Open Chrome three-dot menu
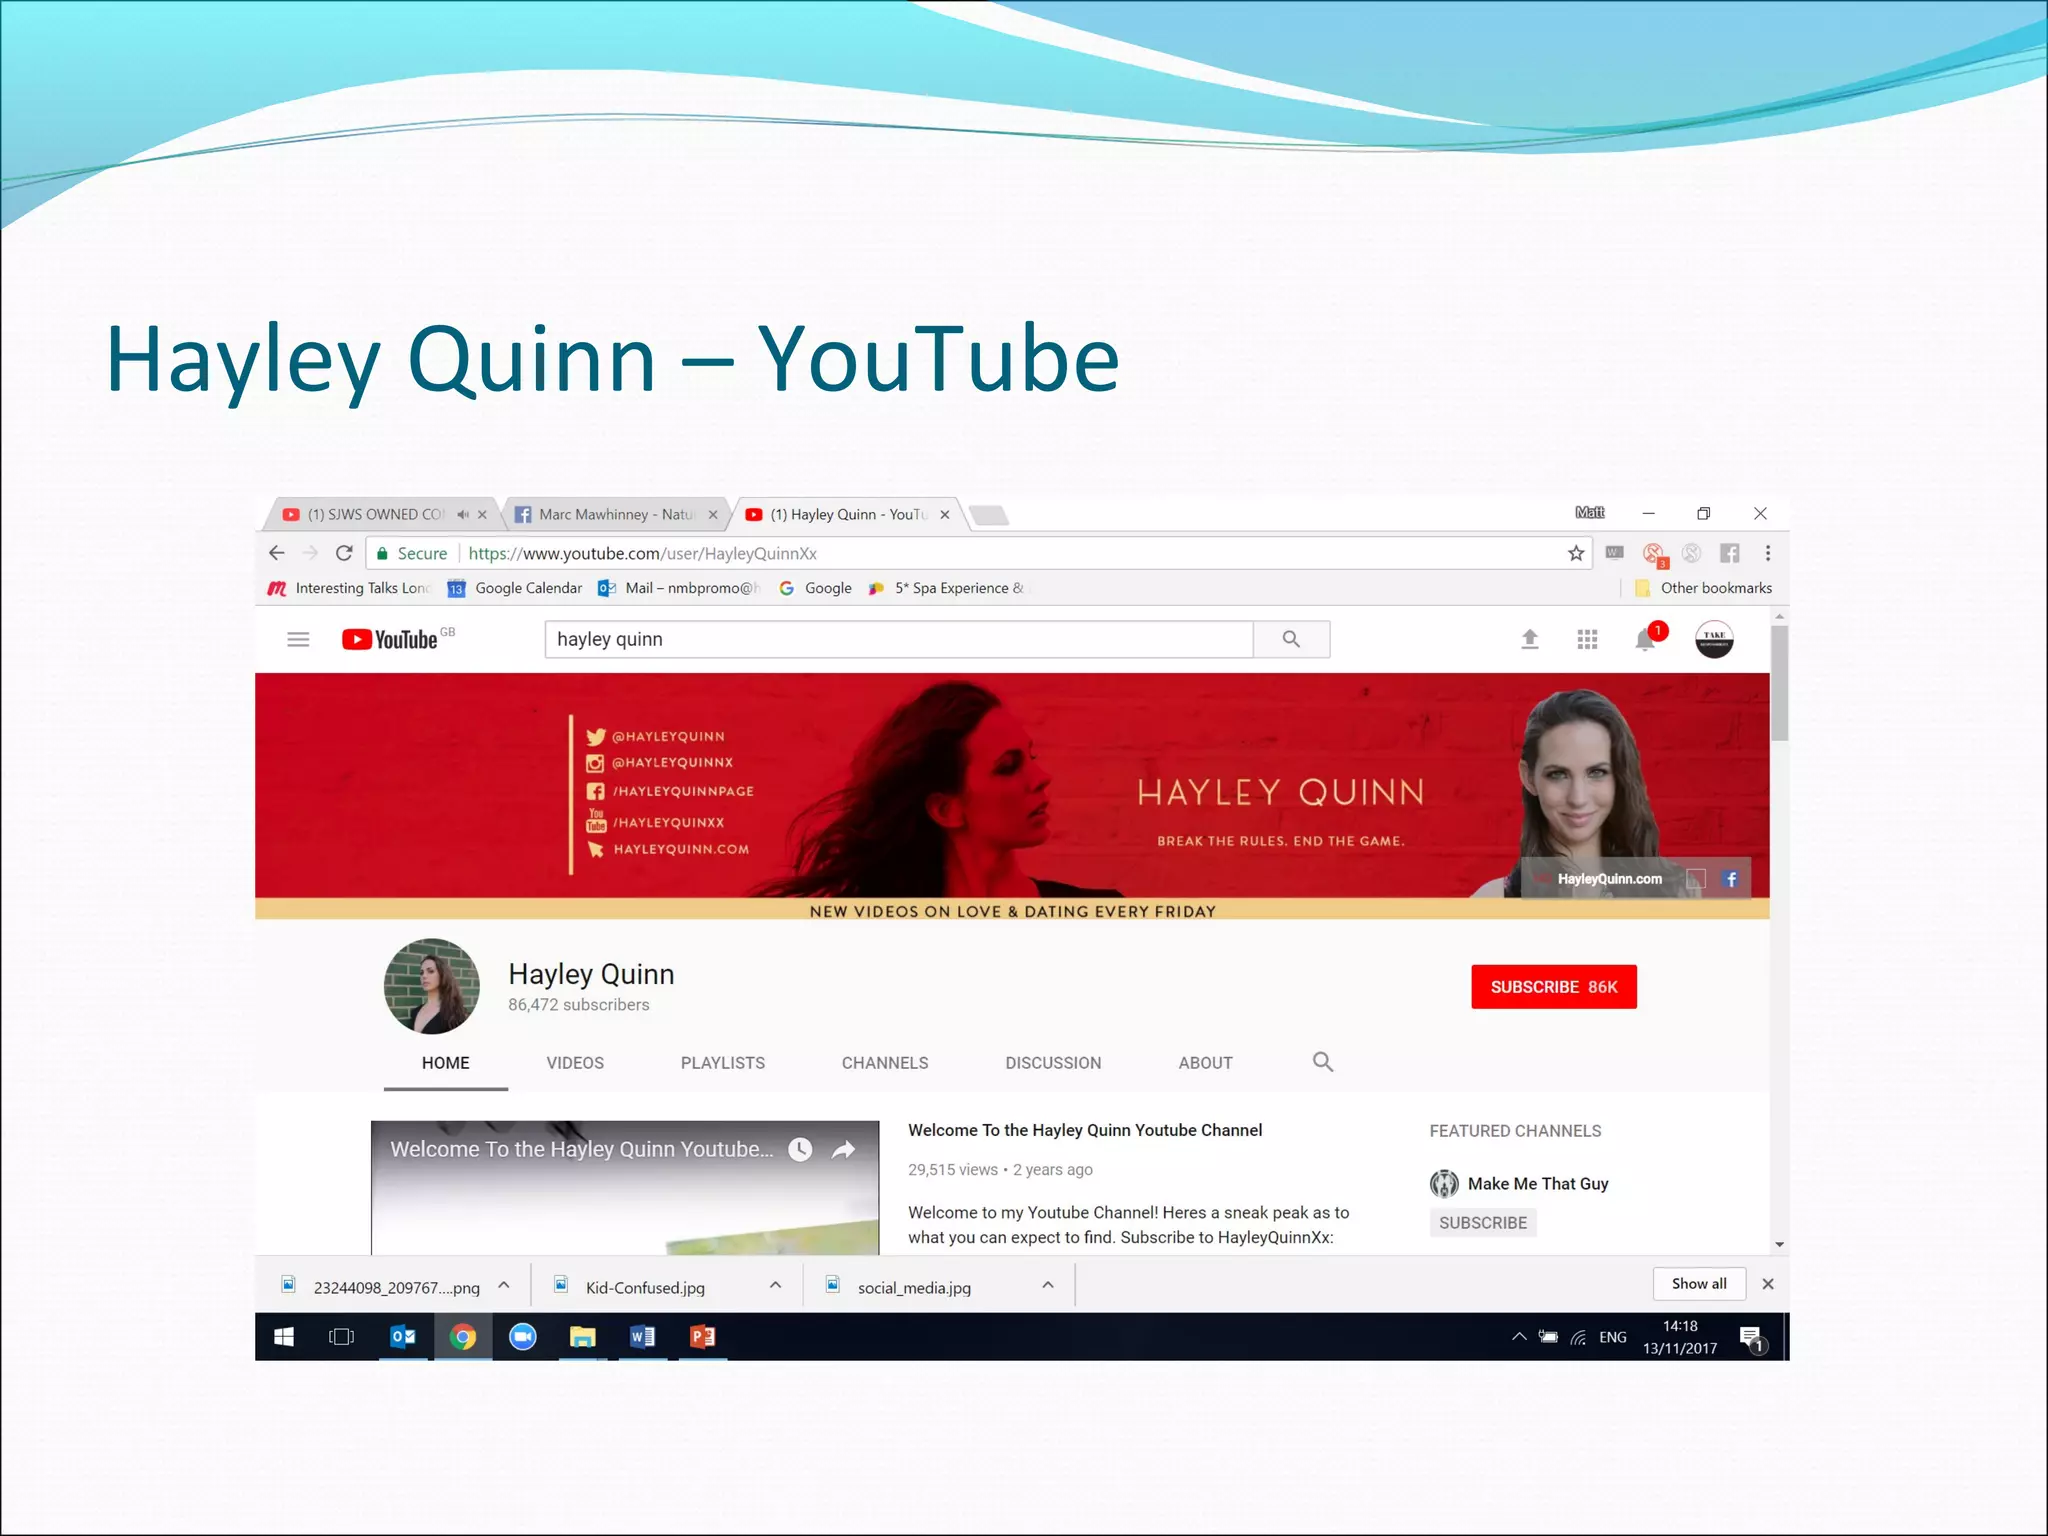Screen dimensions: 2048x1536 (1768, 553)
